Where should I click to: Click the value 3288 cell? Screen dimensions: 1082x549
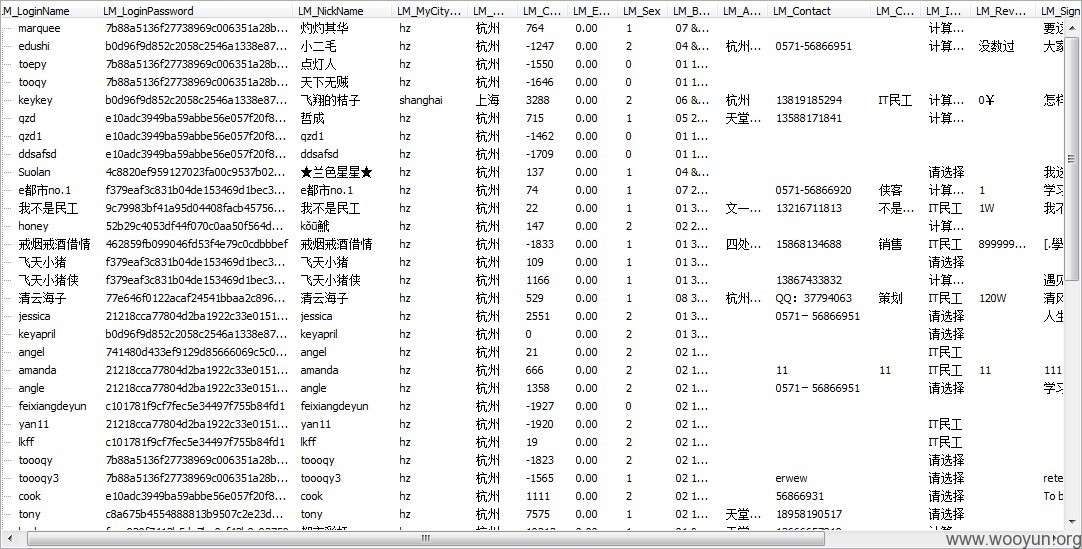pos(538,100)
